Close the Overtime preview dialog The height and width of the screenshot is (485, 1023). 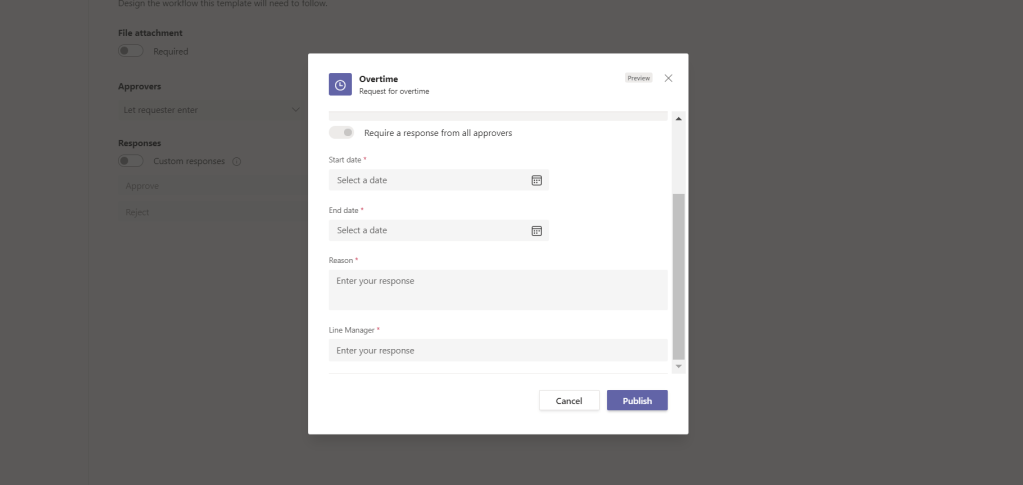coord(668,78)
